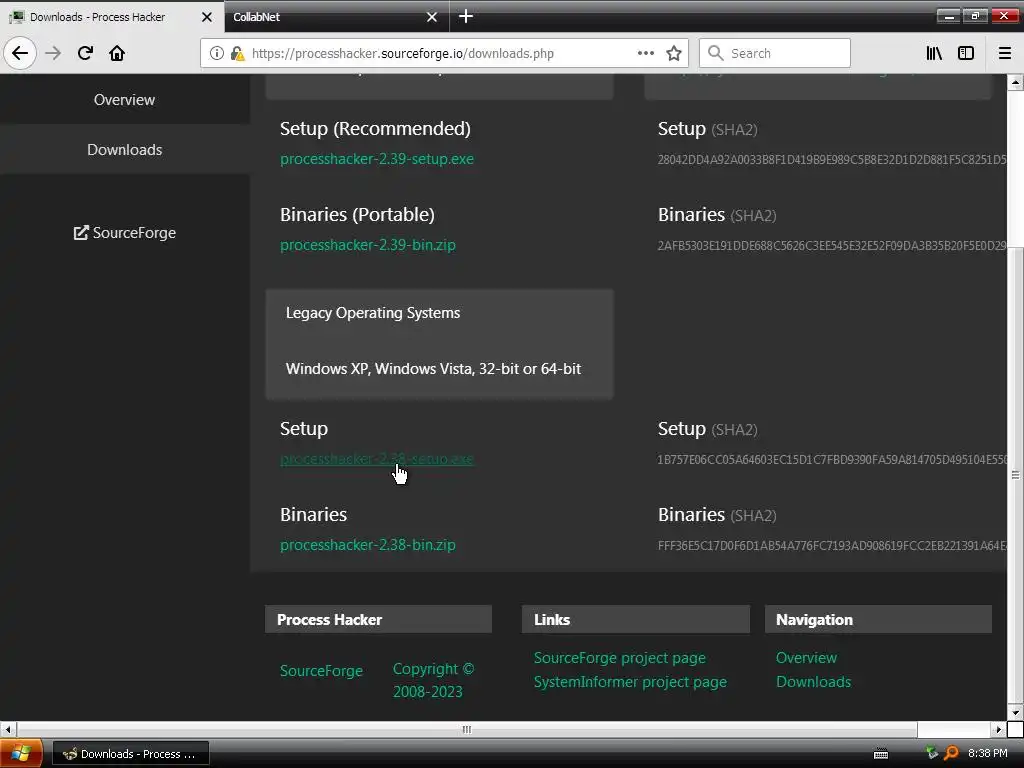1024x768 pixels.
Task: Bookmark this page with the star
Action: [674, 53]
